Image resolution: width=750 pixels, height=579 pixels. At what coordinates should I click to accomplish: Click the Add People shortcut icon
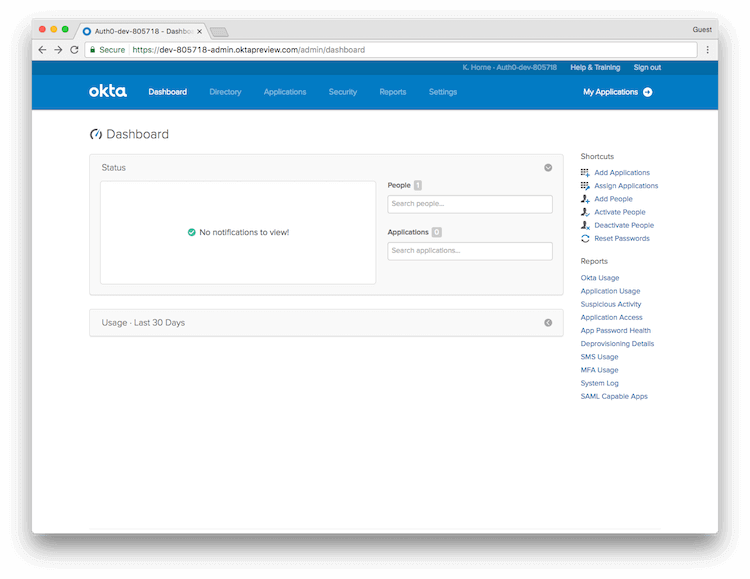pyautogui.click(x=585, y=199)
